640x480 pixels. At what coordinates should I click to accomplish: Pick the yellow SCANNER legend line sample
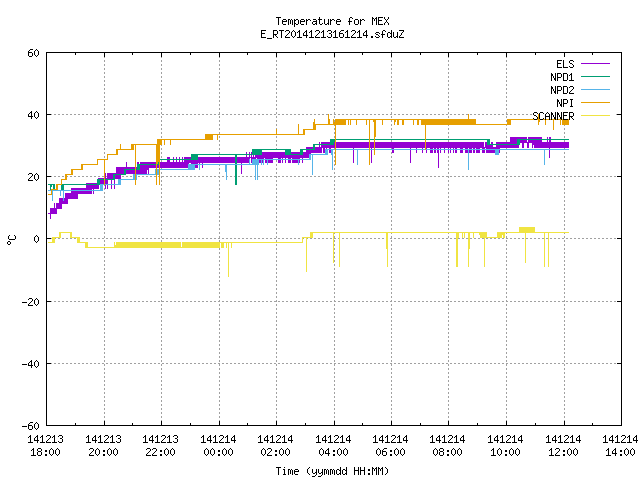pos(595,116)
